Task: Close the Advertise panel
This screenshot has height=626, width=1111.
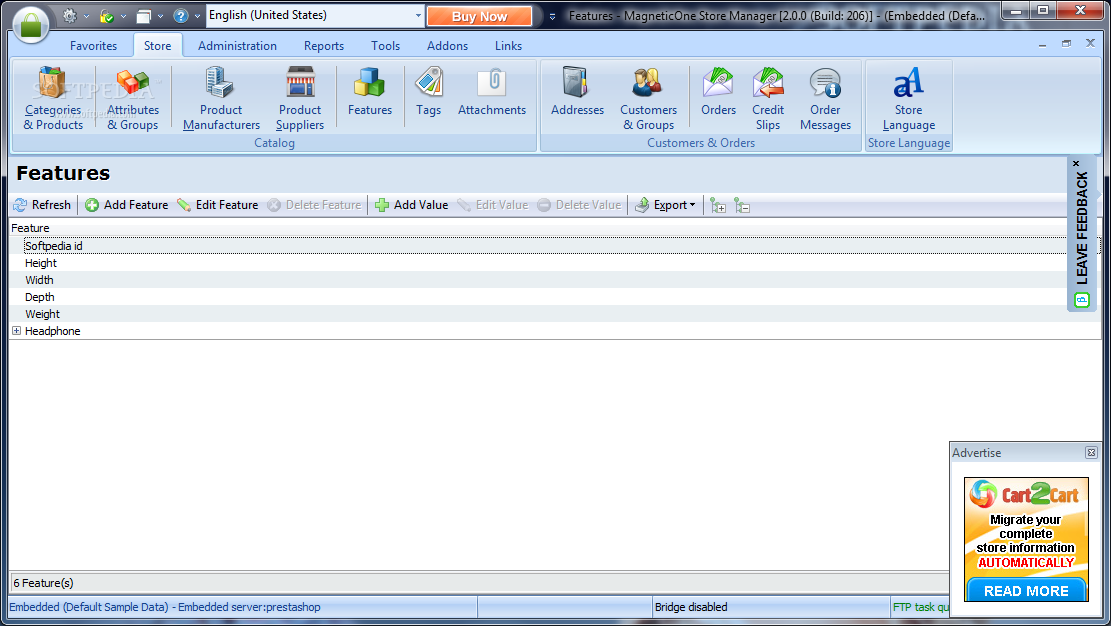Action: pyautogui.click(x=1091, y=452)
